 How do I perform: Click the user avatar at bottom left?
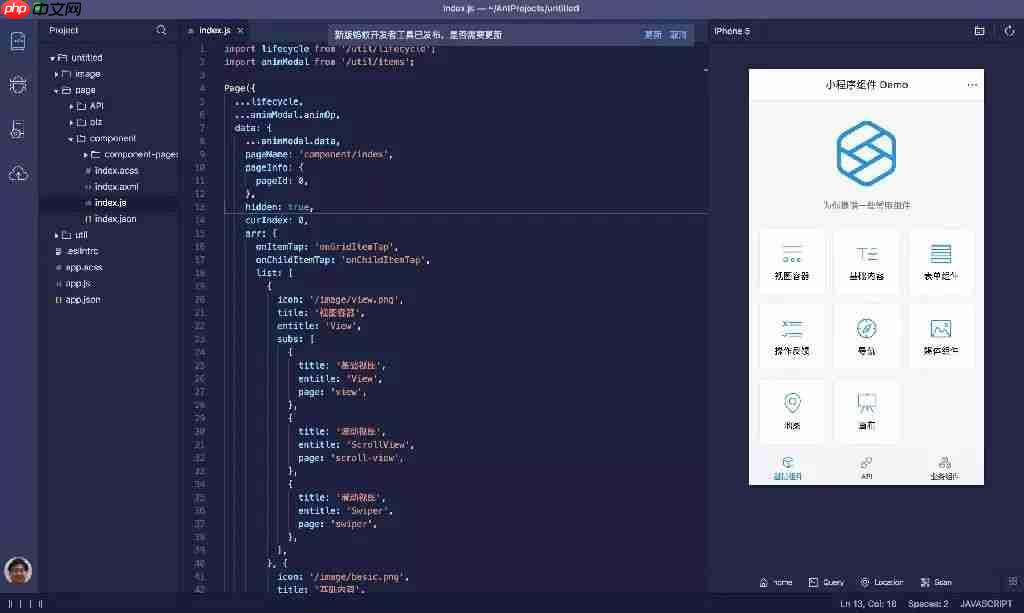(17, 571)
